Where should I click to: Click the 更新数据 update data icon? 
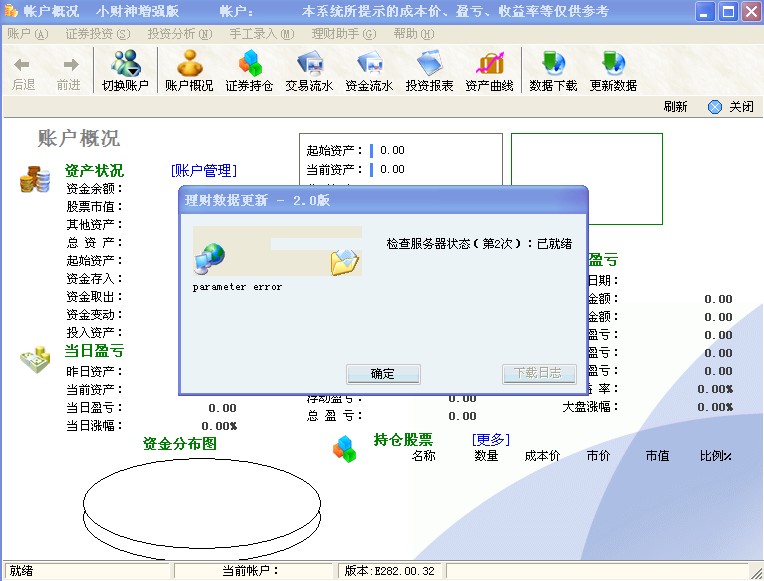(x=613, y=70)
